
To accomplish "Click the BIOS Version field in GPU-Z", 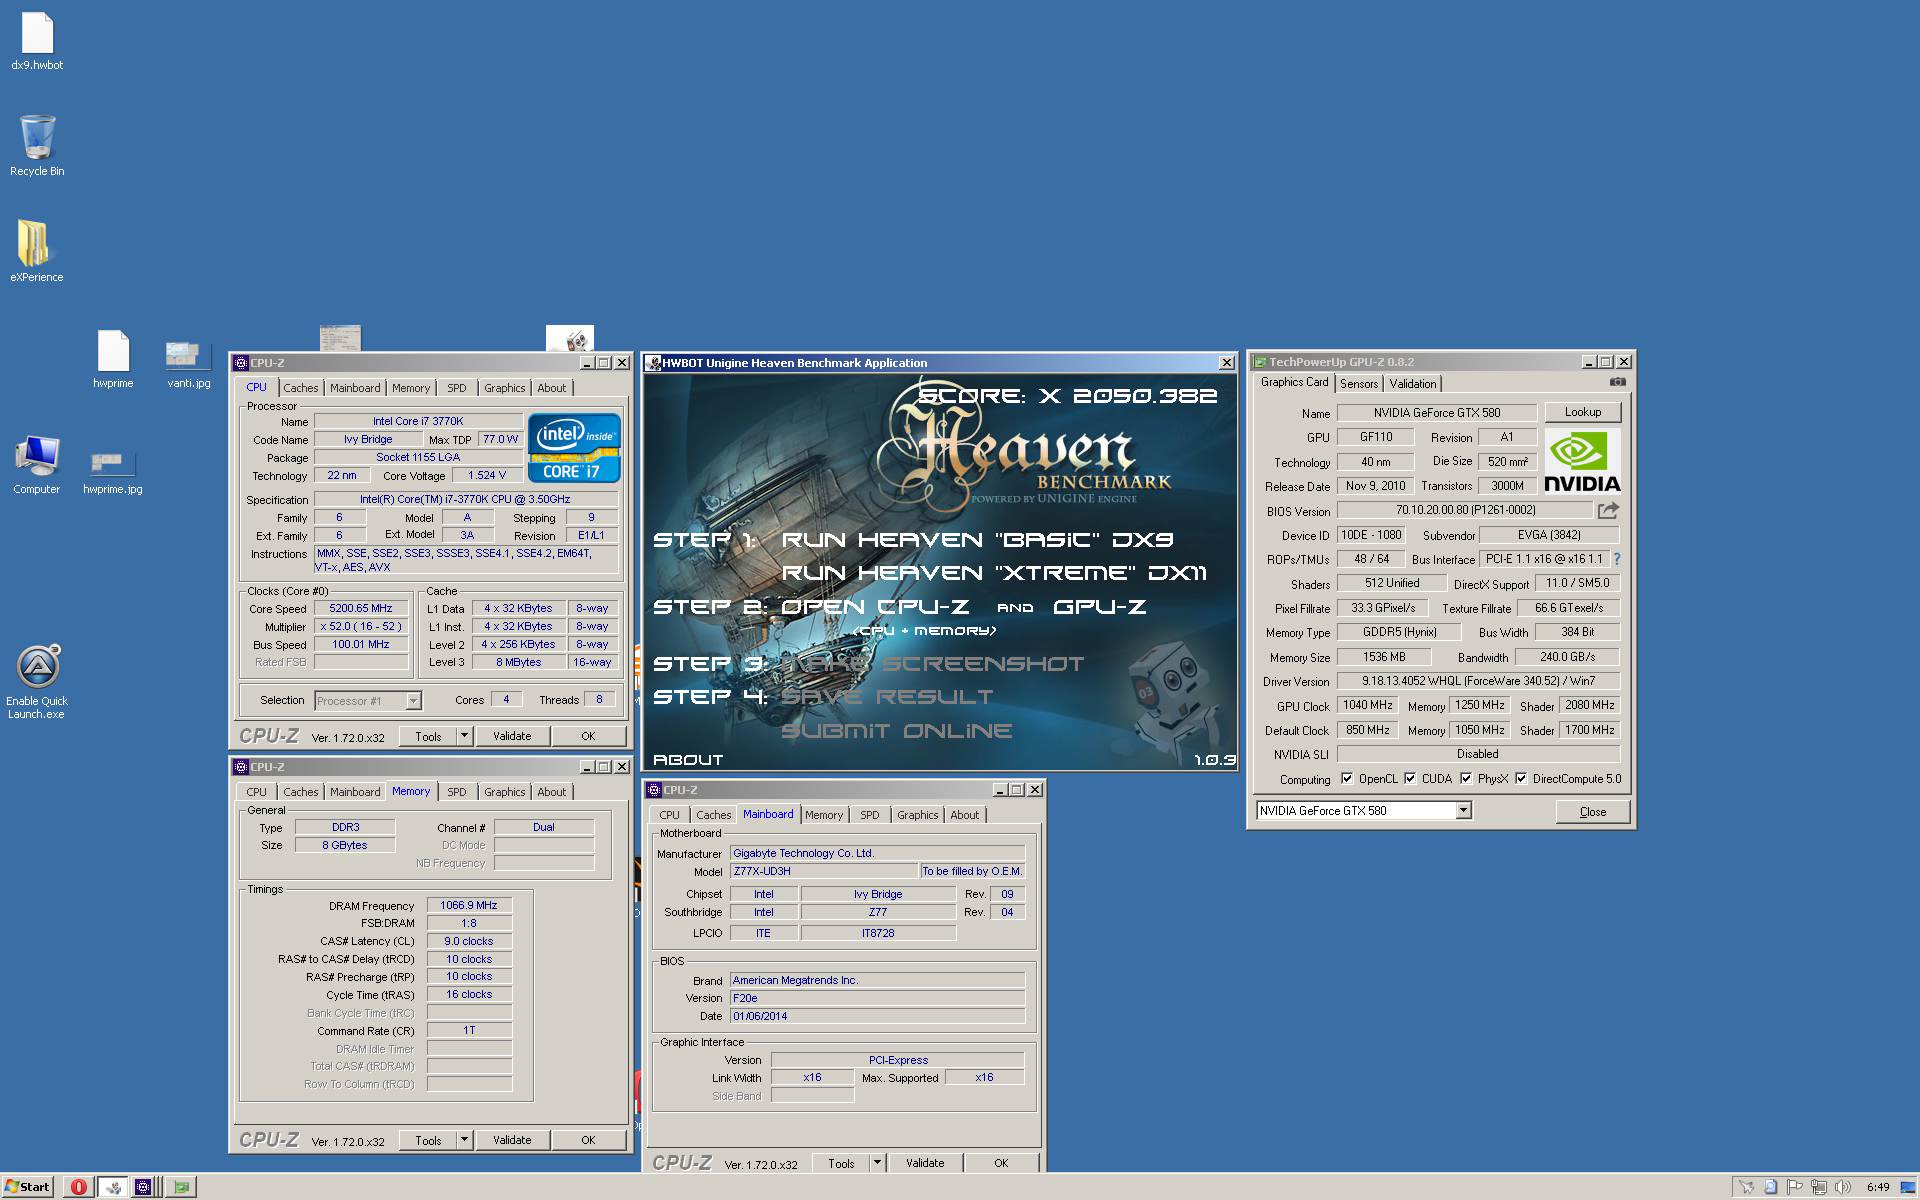I will point(1465,510).
